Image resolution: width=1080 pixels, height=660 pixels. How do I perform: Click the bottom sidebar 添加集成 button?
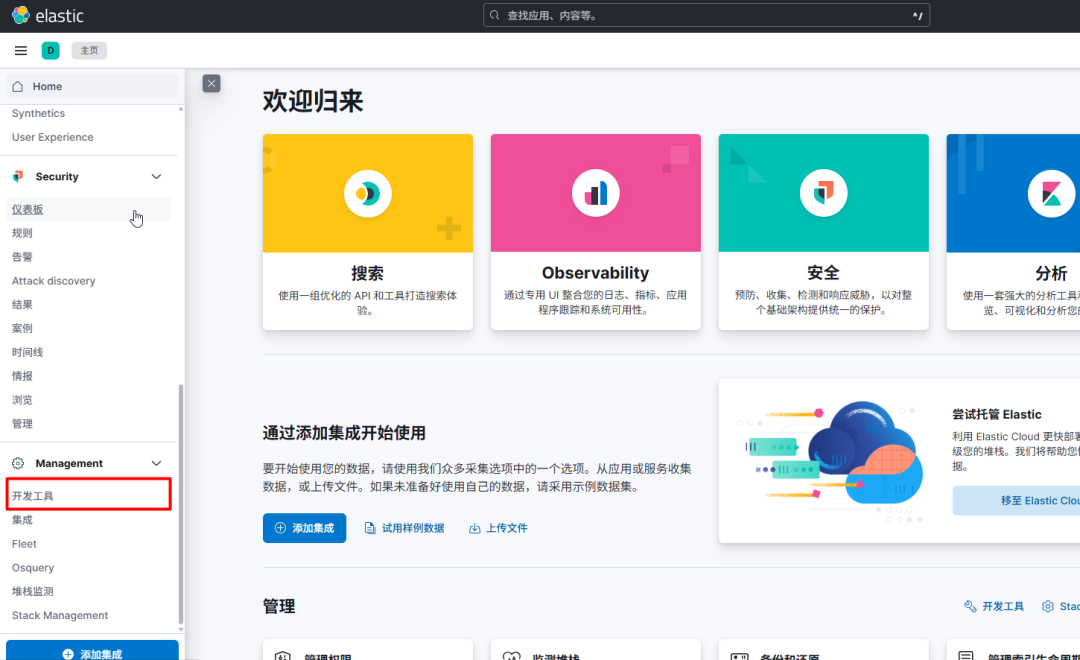[x=92, y=650]
